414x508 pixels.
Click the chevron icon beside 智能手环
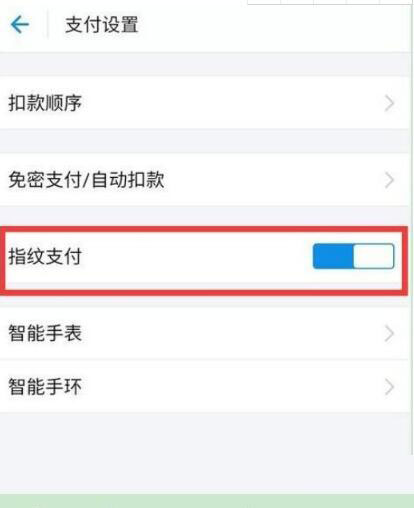click(389, 387)
